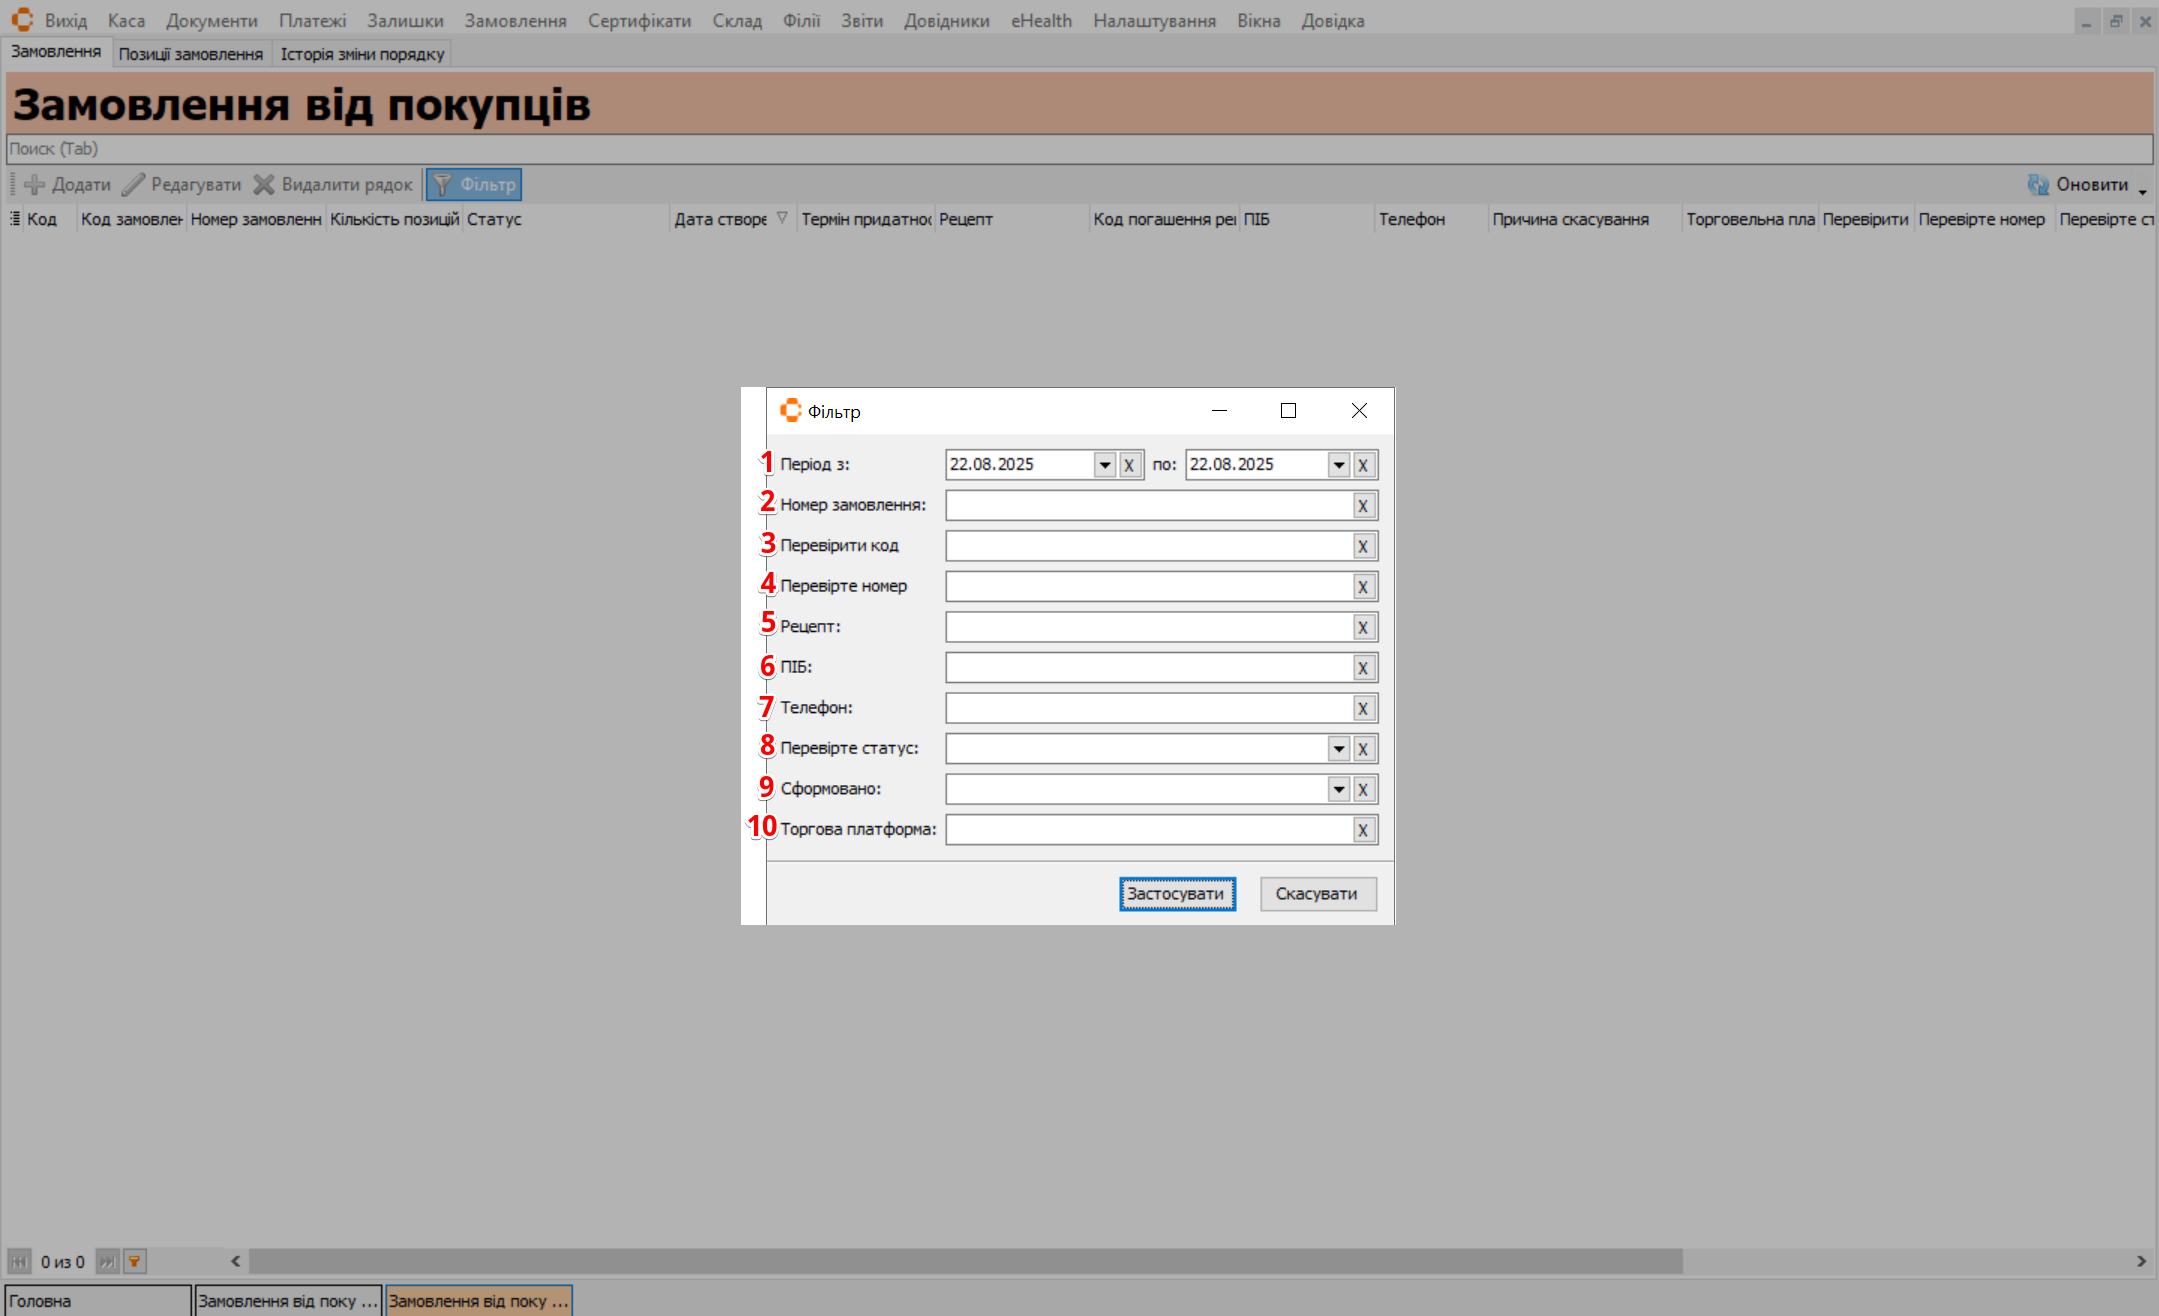Clear the Рецепт field using X button
The height and width of the screenshot is (1316, 2159).
coord(1362,628)
